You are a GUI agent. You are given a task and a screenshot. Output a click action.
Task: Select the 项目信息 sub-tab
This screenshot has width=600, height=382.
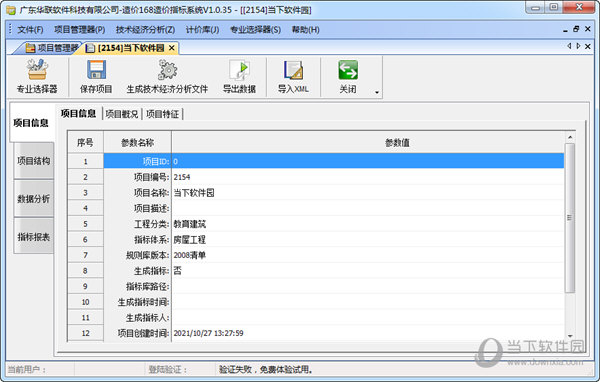point(78,114)
